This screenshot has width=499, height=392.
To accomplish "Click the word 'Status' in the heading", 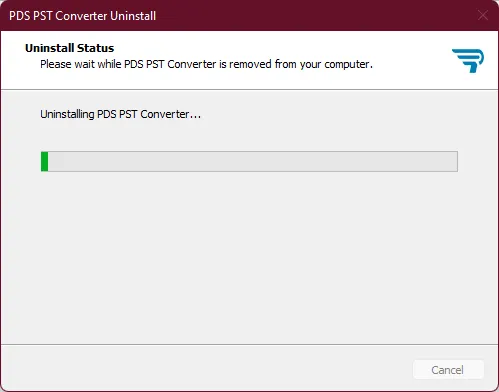I will pyautogui.click(x=96, y=48).
